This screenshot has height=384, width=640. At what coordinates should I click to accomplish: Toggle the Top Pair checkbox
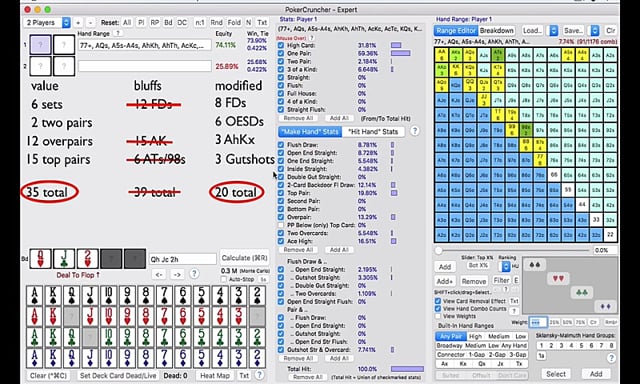click(x=281, y=193)
